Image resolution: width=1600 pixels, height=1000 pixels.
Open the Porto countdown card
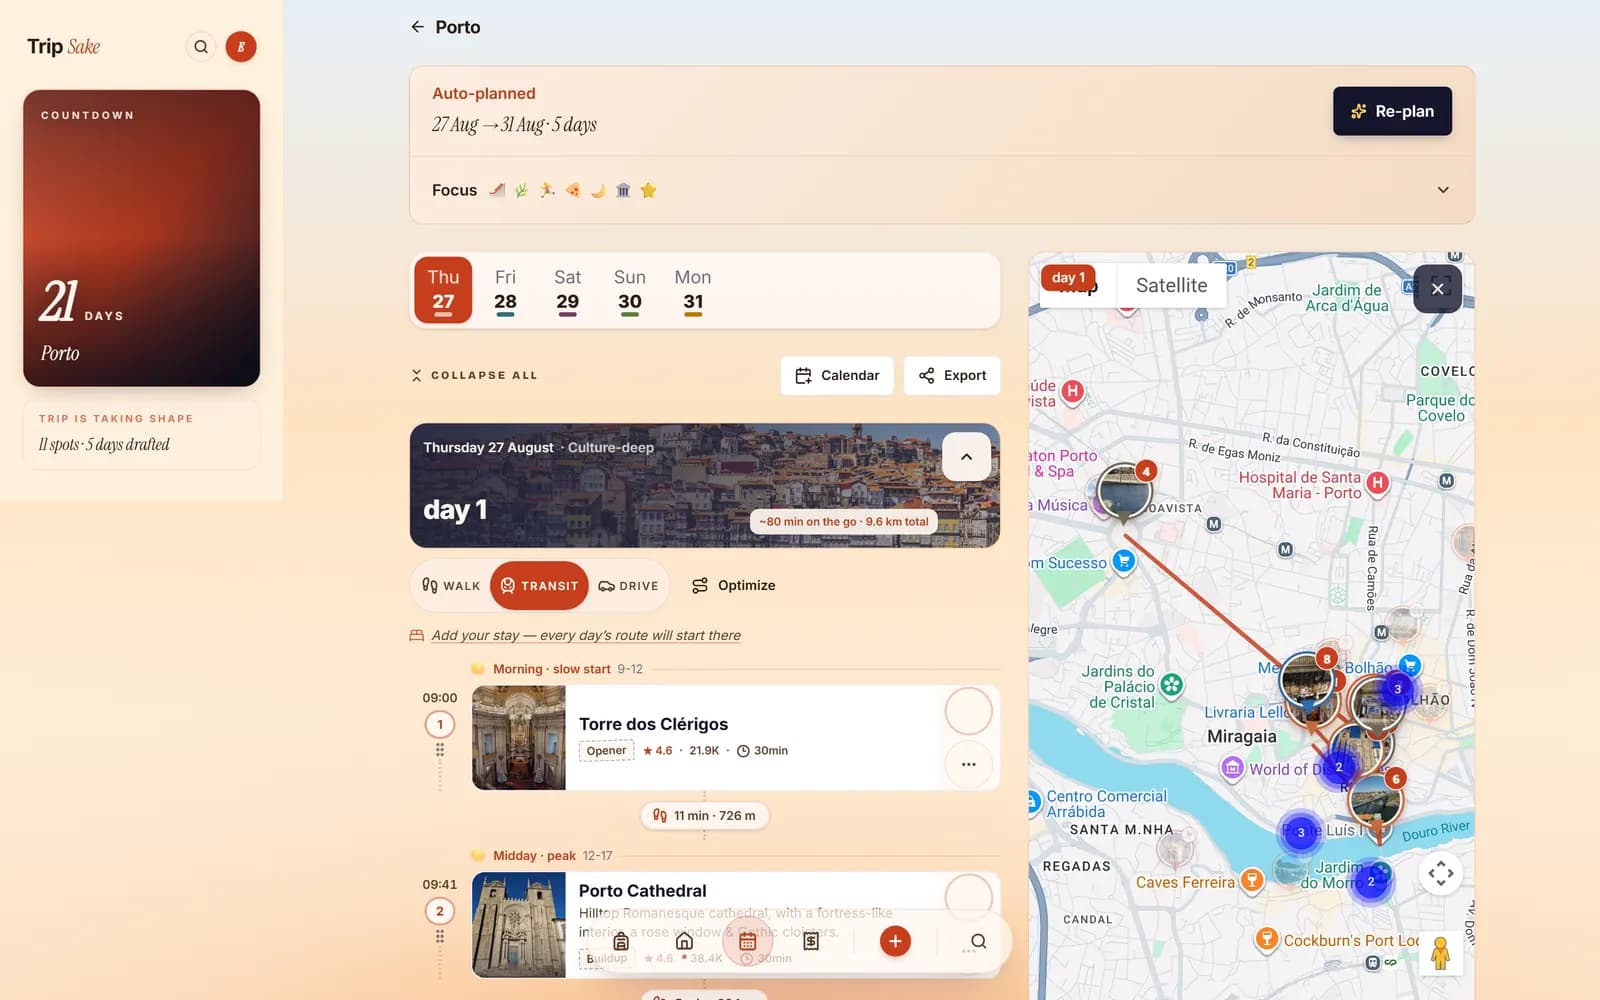click(x=141, y=238)
